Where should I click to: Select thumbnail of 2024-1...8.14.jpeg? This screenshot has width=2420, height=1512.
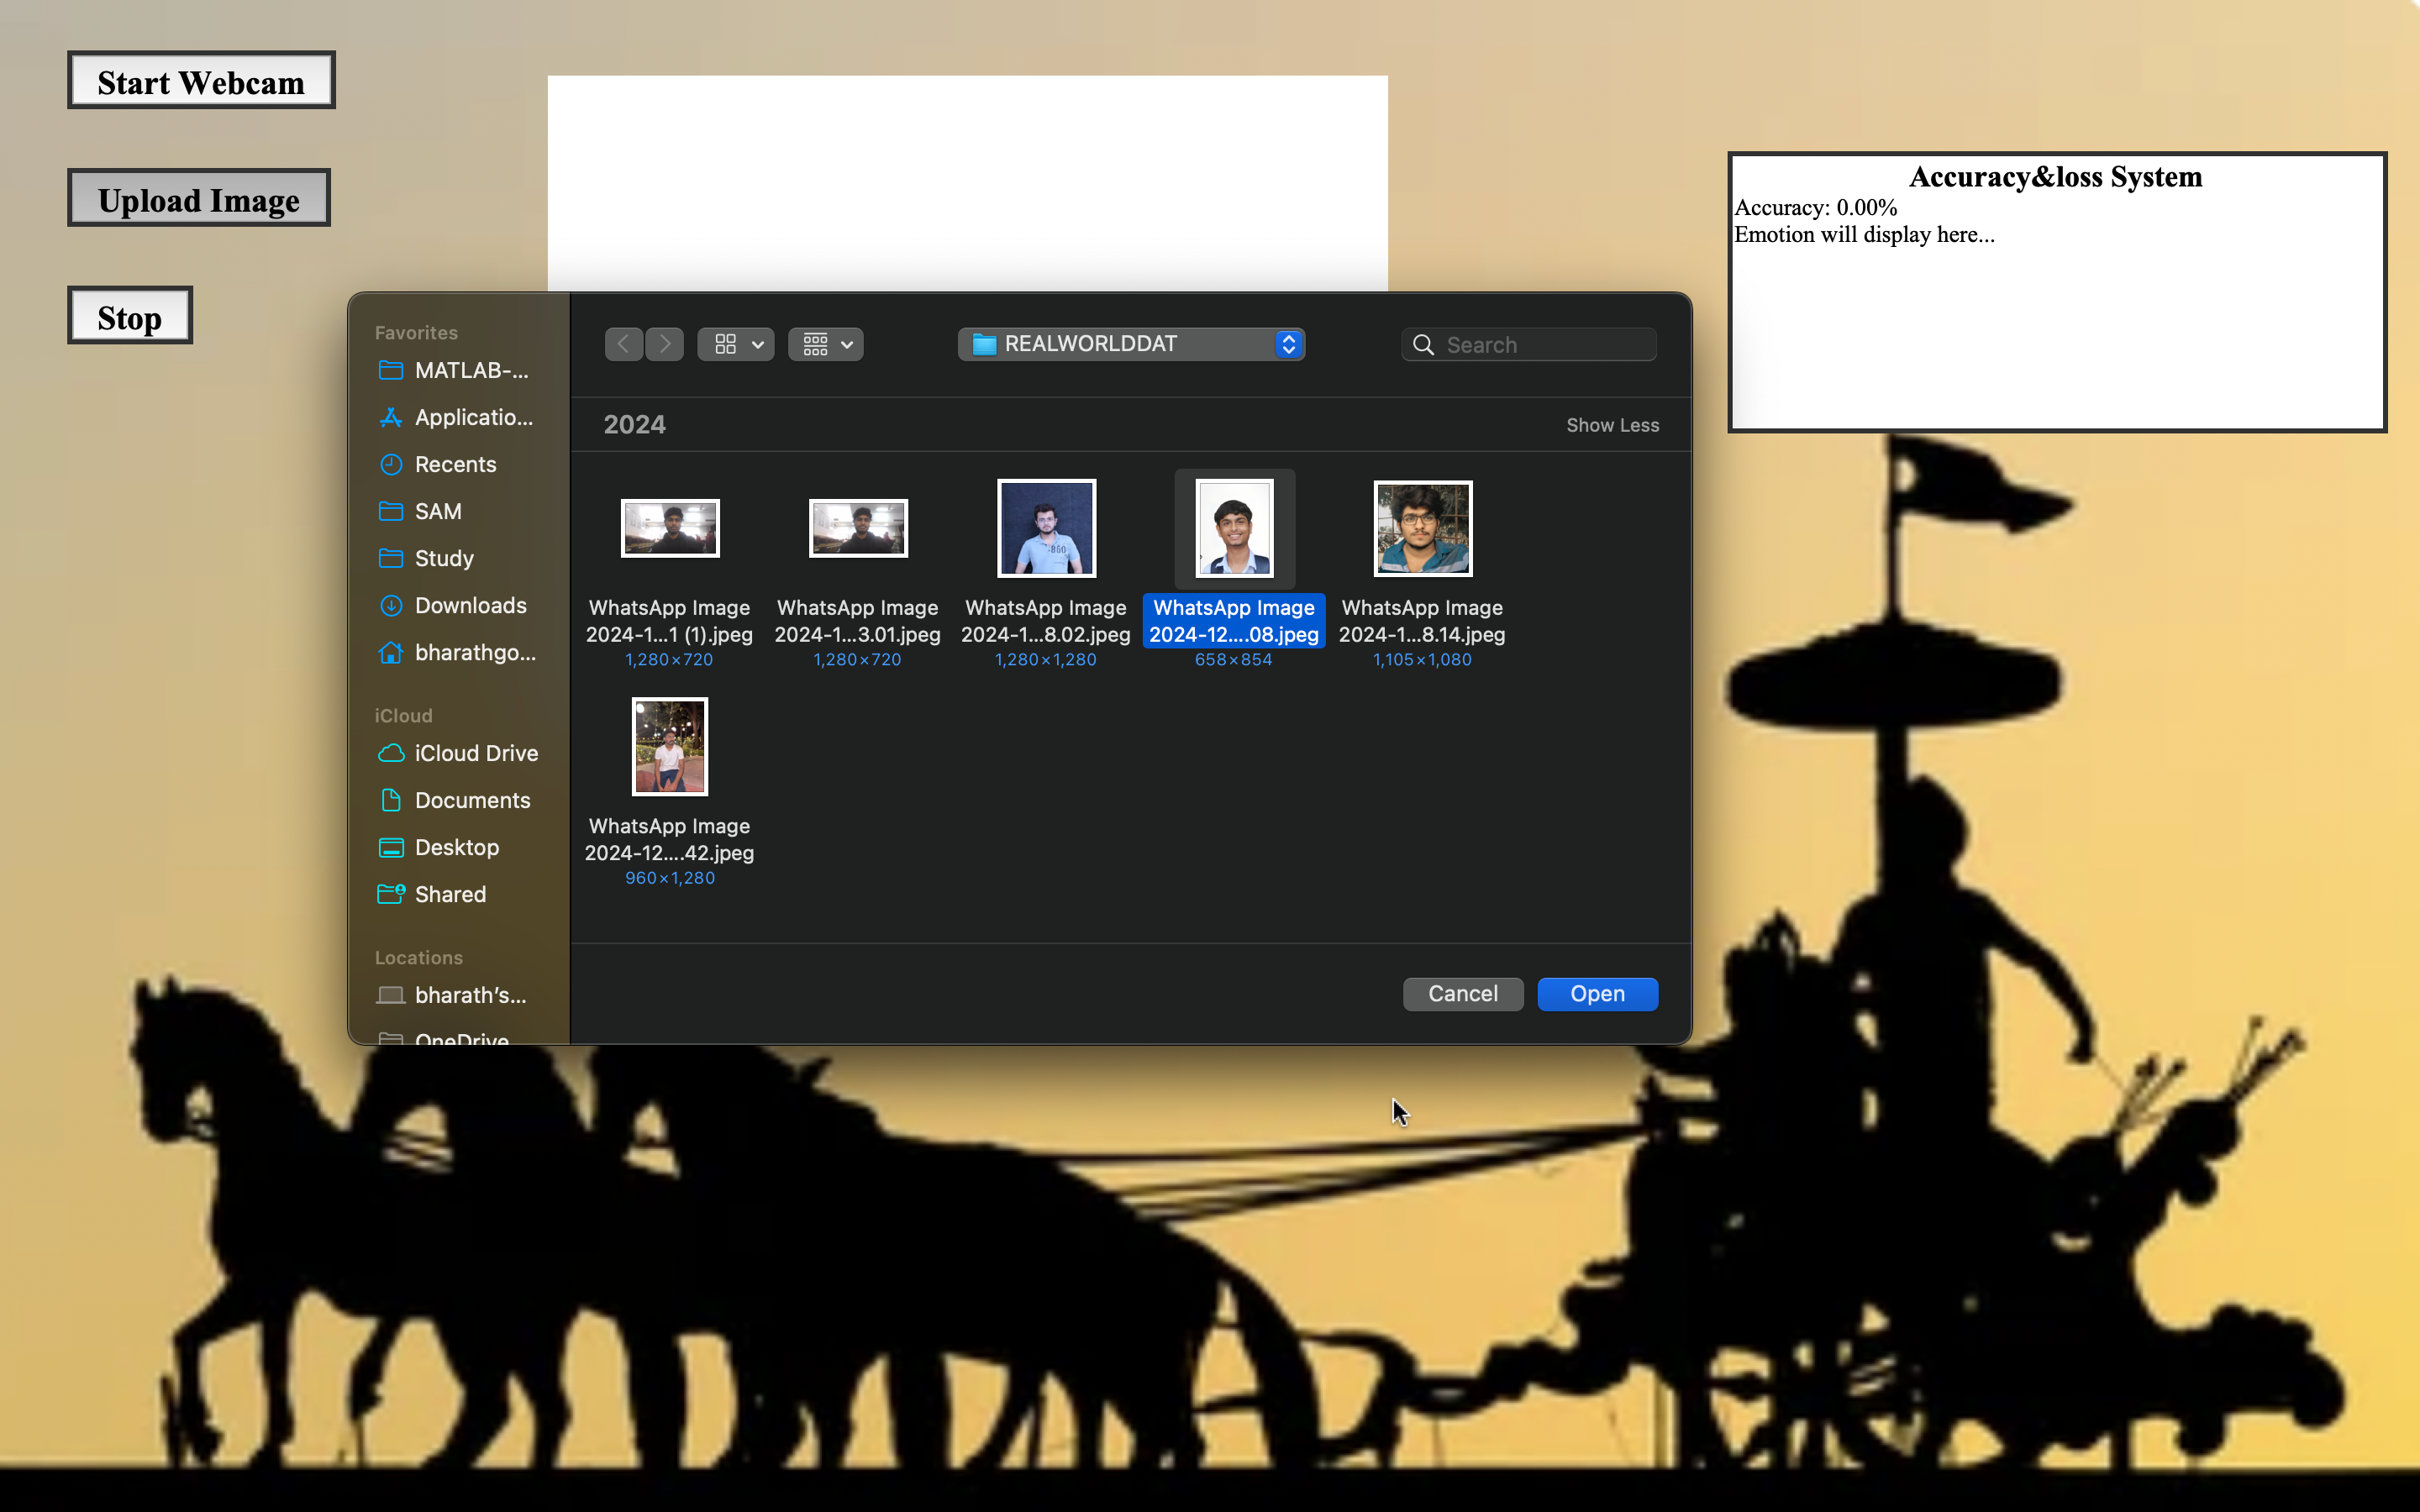tap(1422, 528)
